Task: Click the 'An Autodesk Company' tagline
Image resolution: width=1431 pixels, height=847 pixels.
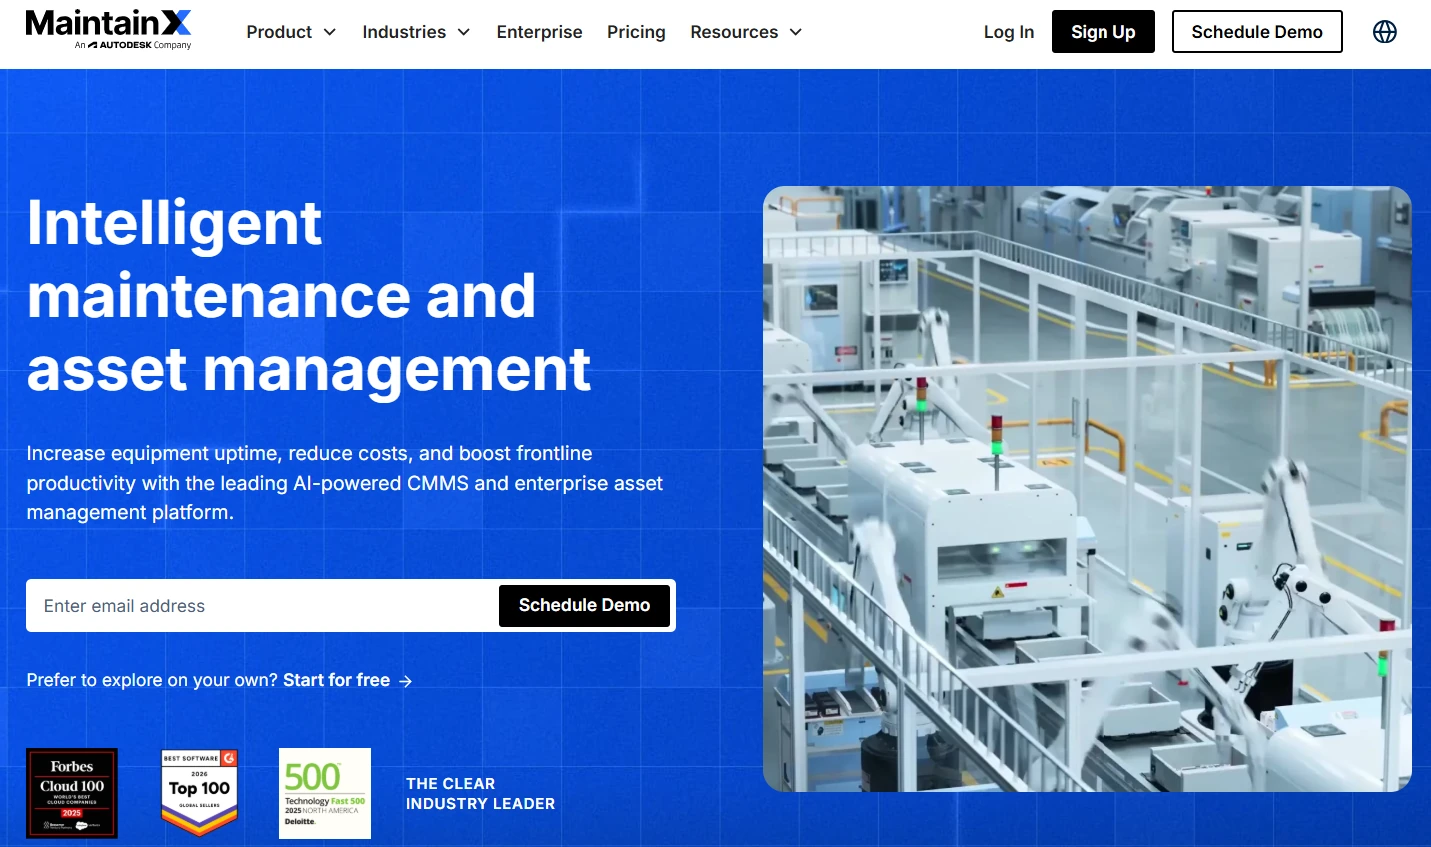Action: click(x=133, y=45)
